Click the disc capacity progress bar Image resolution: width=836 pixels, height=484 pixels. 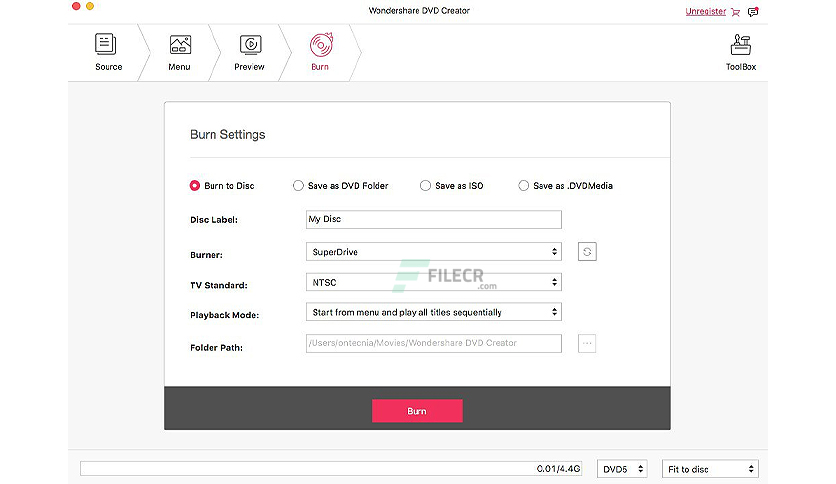[331, 469]
